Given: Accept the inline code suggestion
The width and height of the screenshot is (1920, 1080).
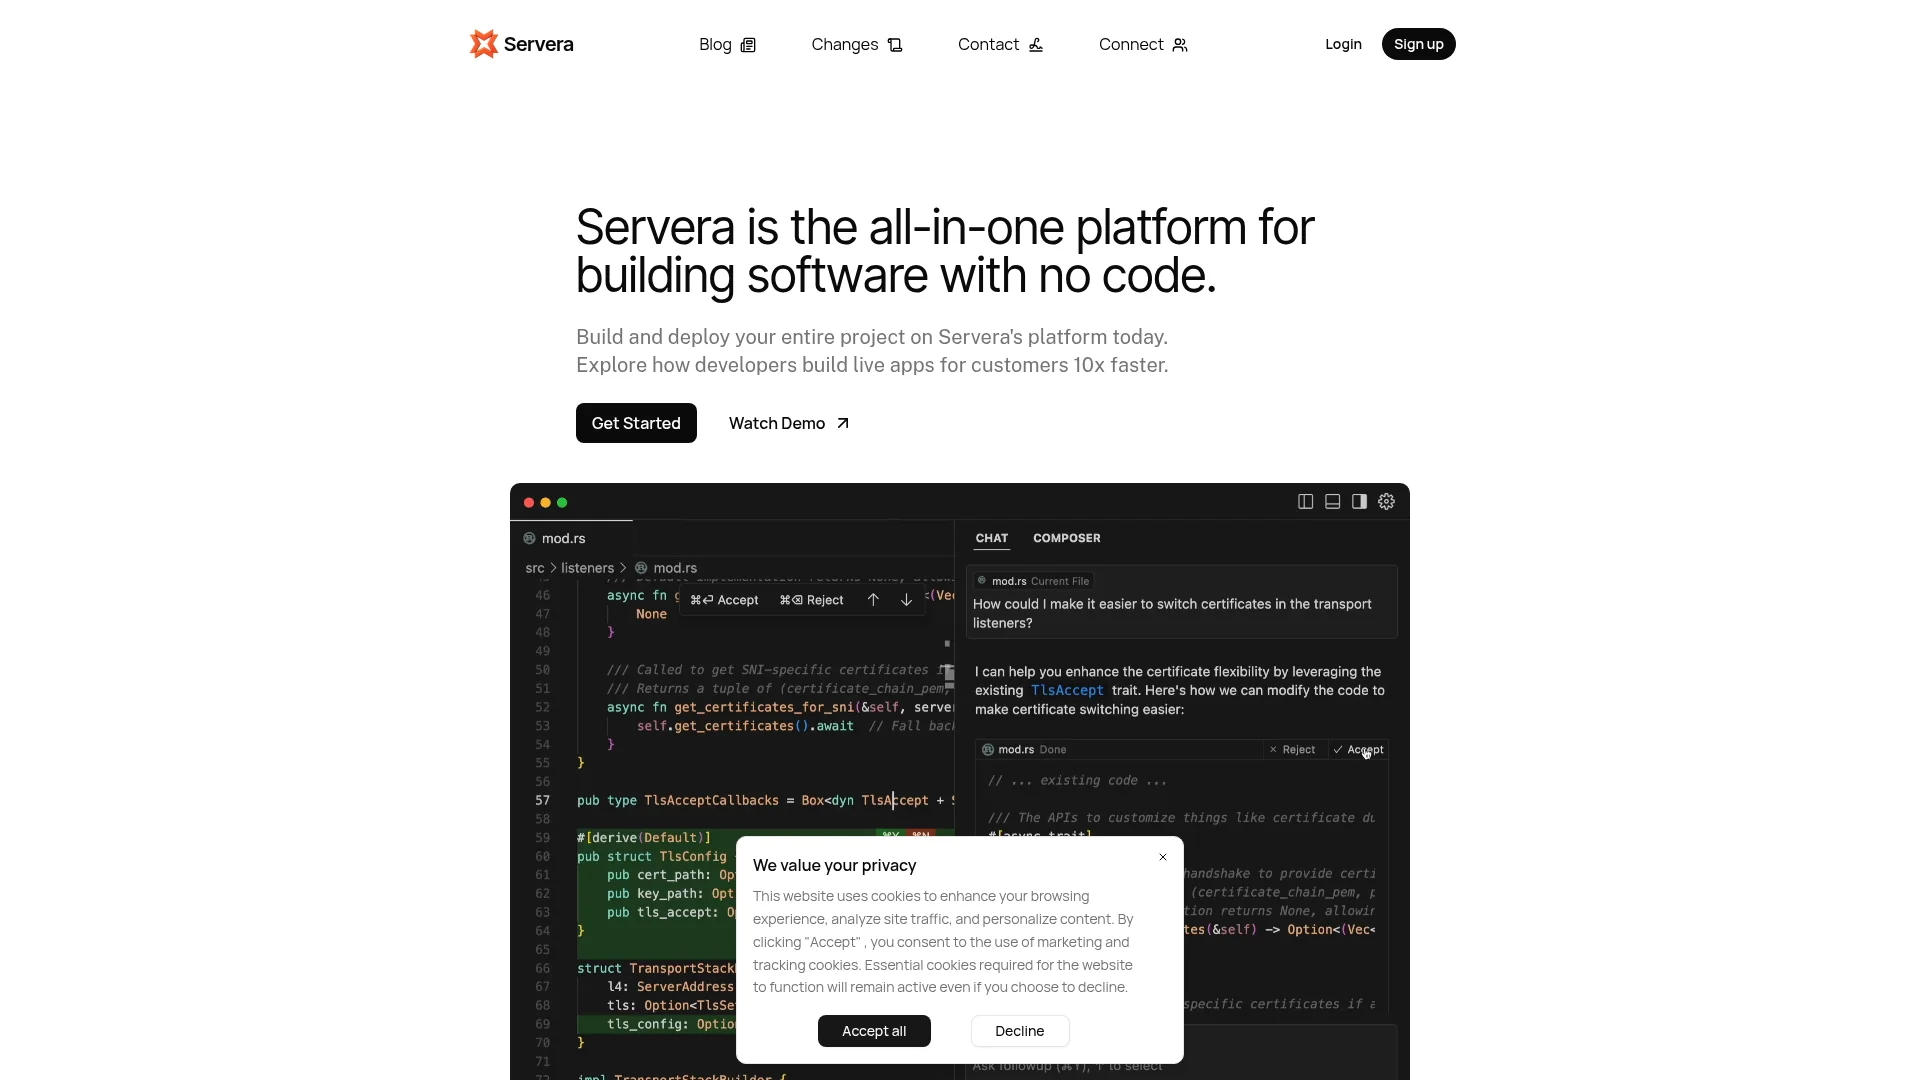Looking at the screenshot, I should 724,600.
